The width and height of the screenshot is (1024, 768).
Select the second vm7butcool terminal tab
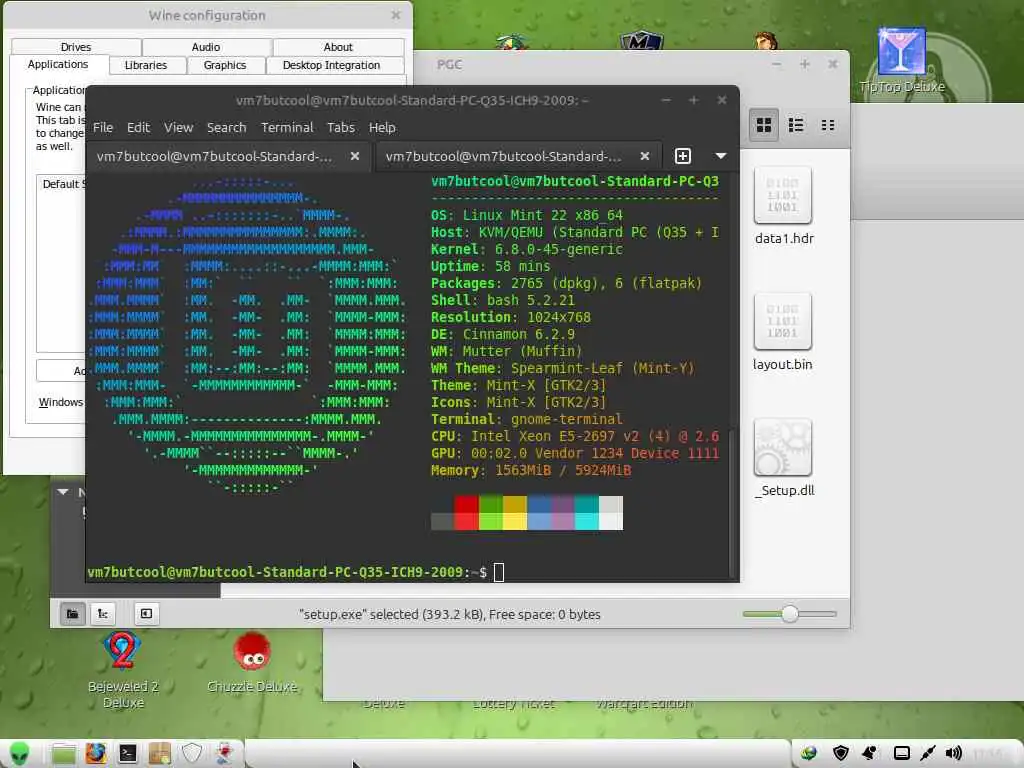click(x=519, y=157)
